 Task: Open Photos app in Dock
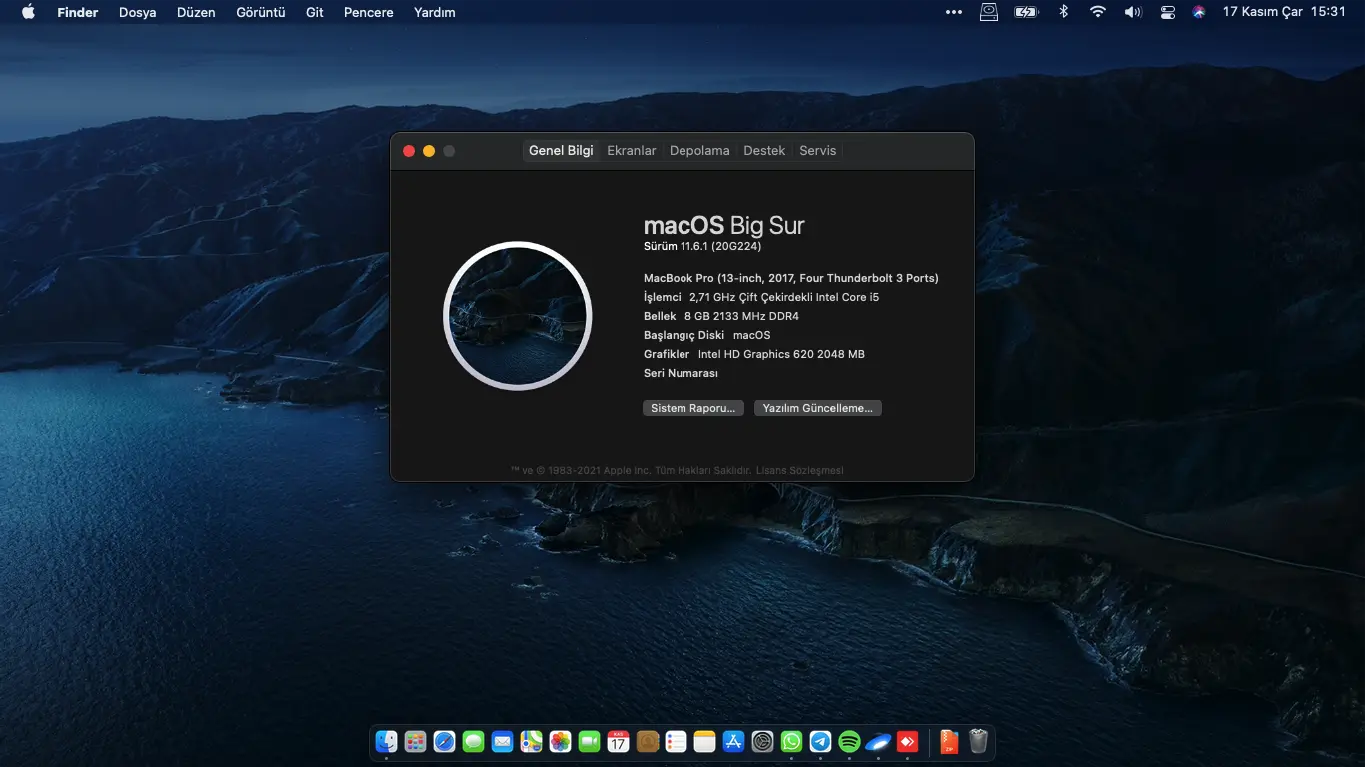(560, 742)
